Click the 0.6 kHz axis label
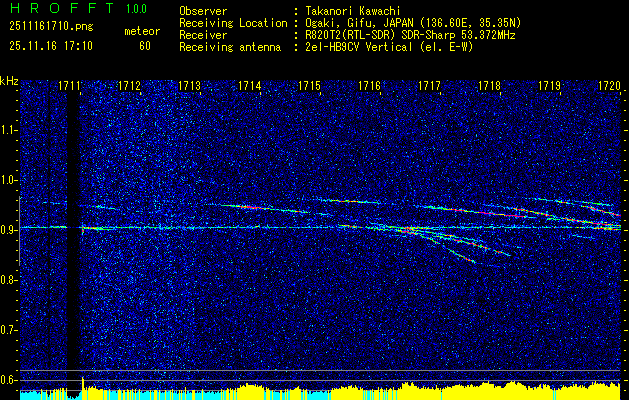629x400 pixels. pos(8,380)
